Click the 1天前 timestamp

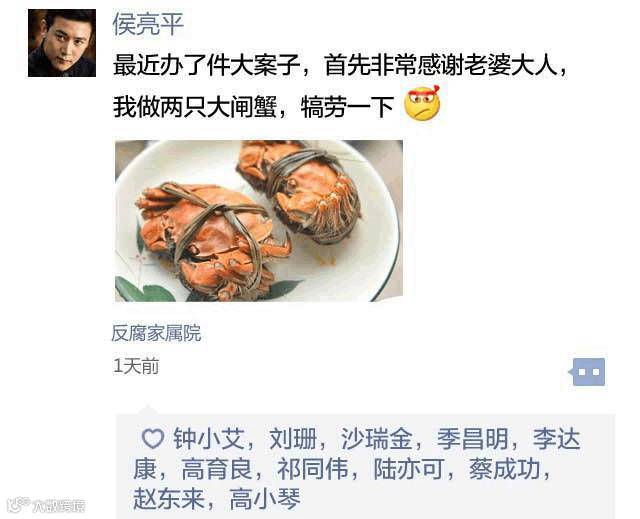136,366
